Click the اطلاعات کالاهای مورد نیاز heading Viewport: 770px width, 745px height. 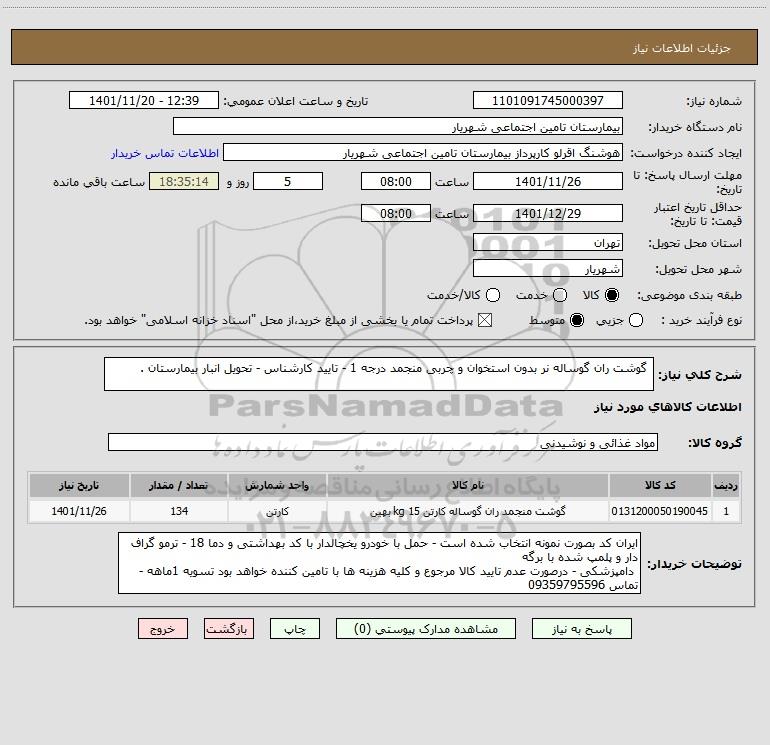667,407
